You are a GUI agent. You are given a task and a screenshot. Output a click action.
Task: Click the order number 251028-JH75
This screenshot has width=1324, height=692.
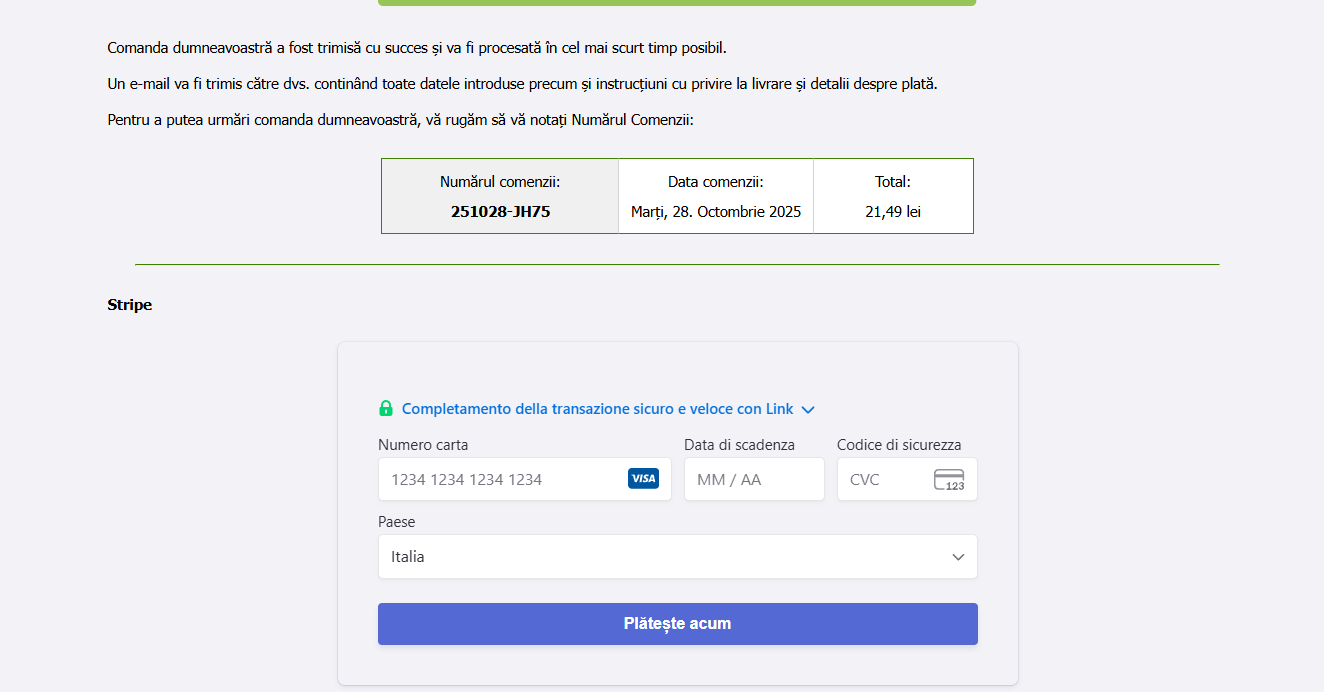[500, 212]
